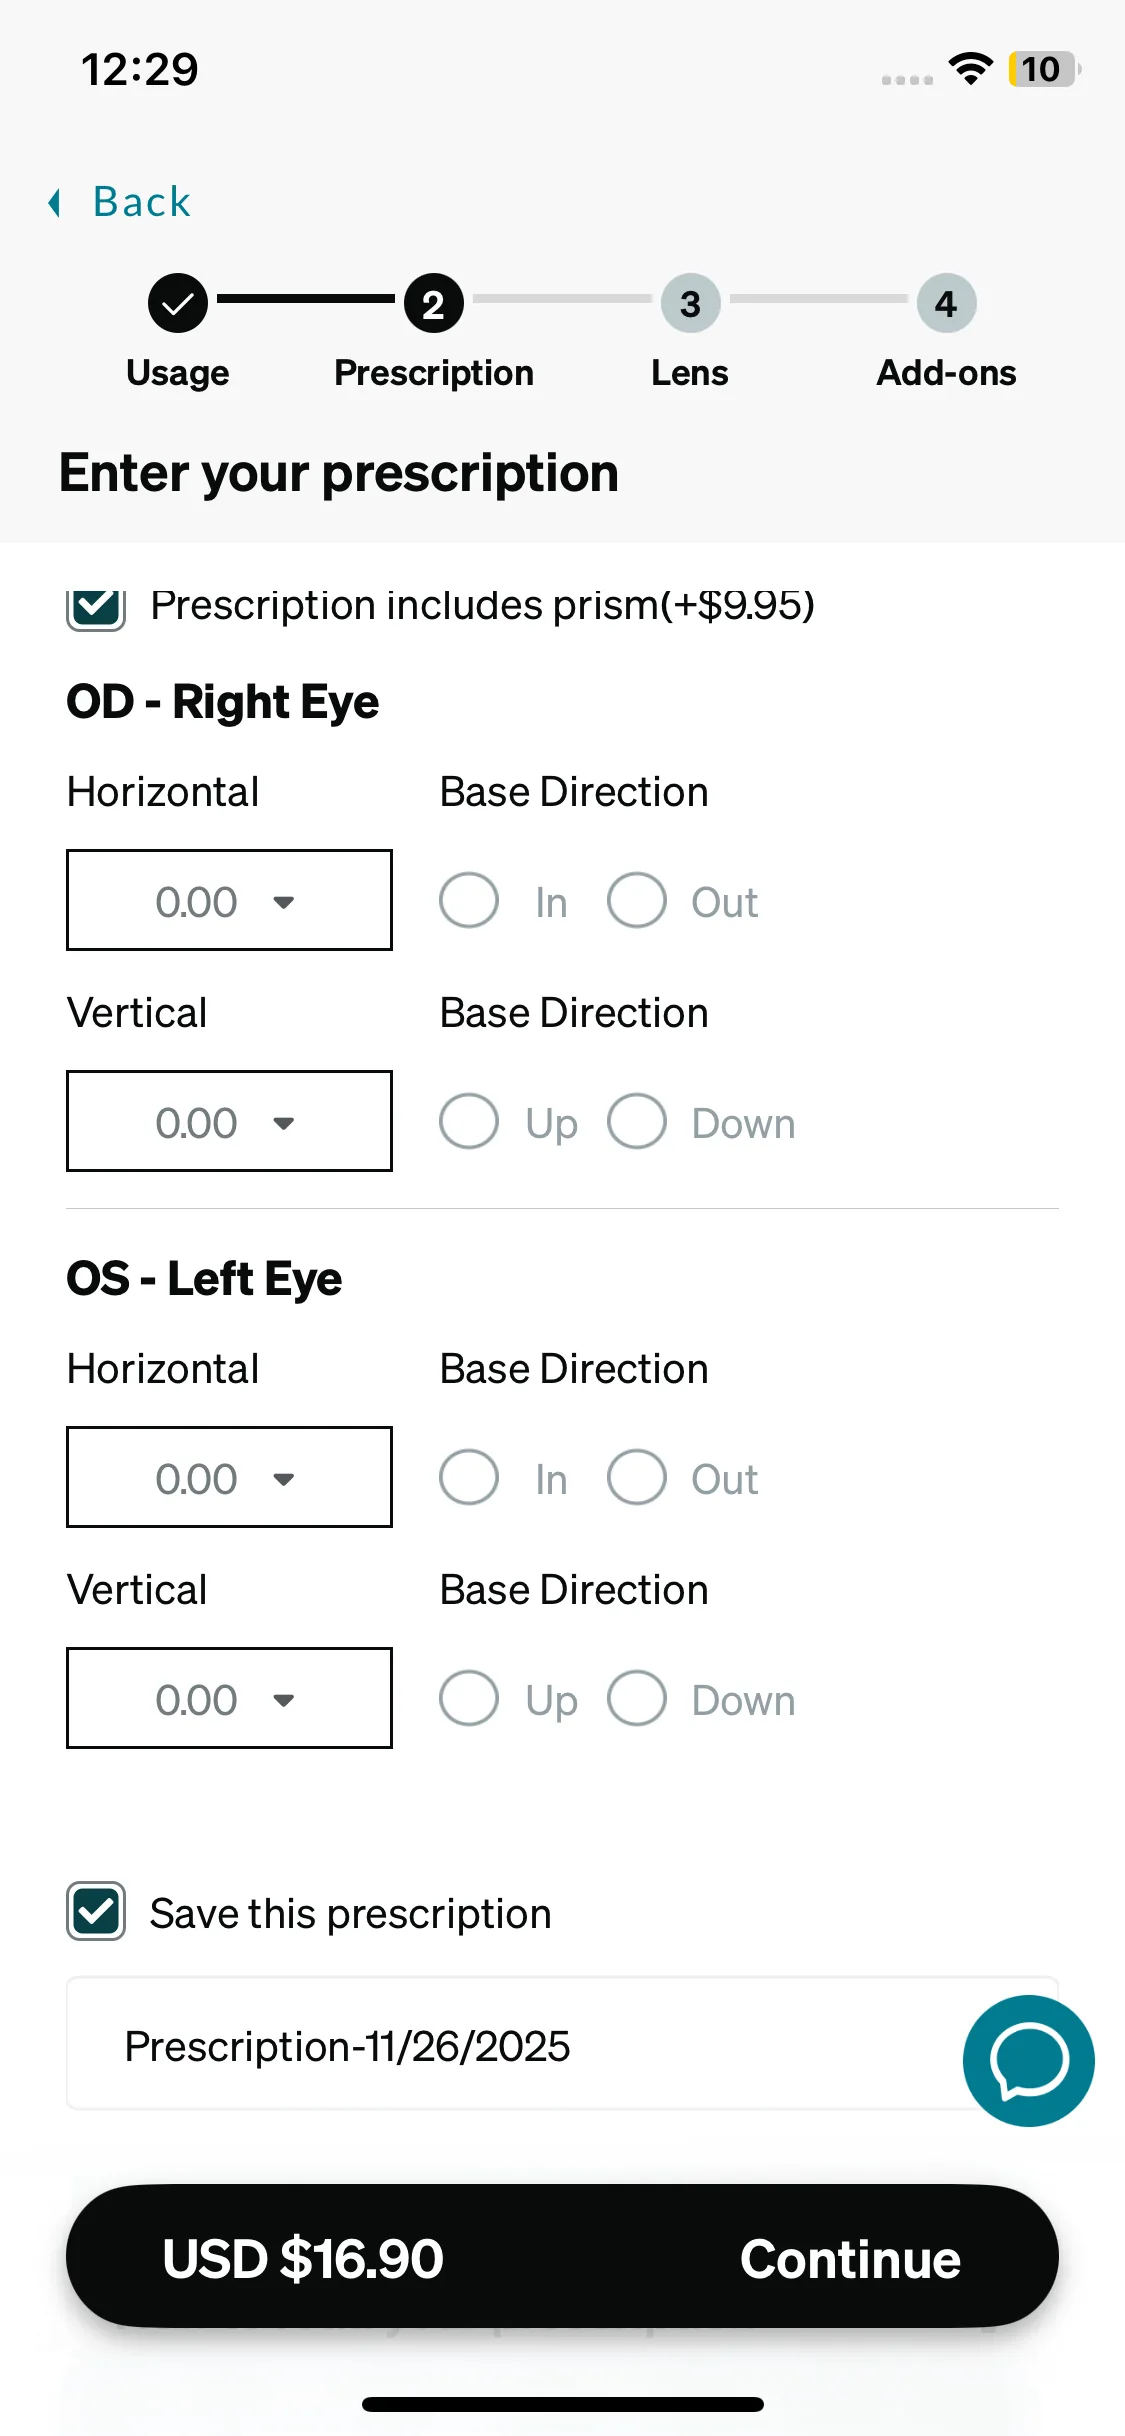The width and height of the screenshot is (1125, 2436).
Task: Expand left eye Horizontal prism dropdown
Action: pyautogui.click(x=229, y=1477)
